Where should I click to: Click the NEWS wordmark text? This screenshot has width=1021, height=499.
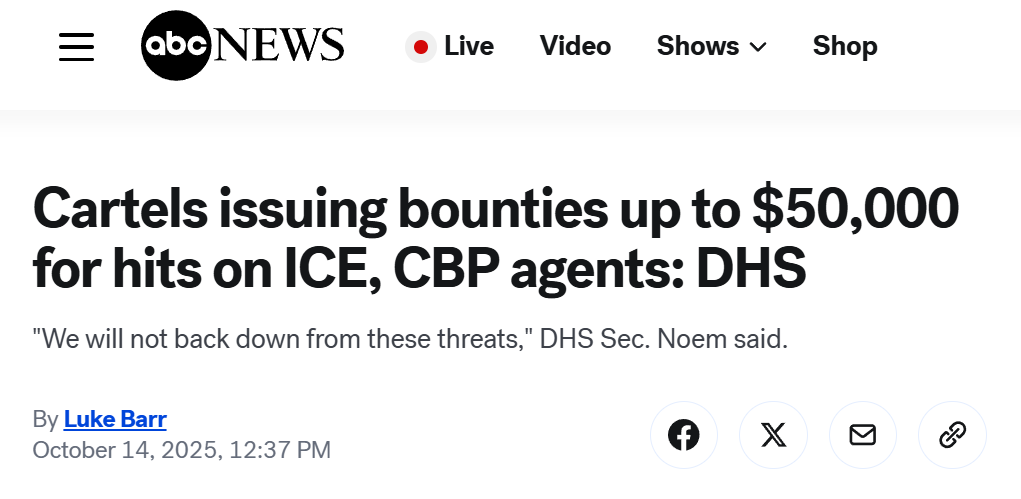tap(279, 44)
